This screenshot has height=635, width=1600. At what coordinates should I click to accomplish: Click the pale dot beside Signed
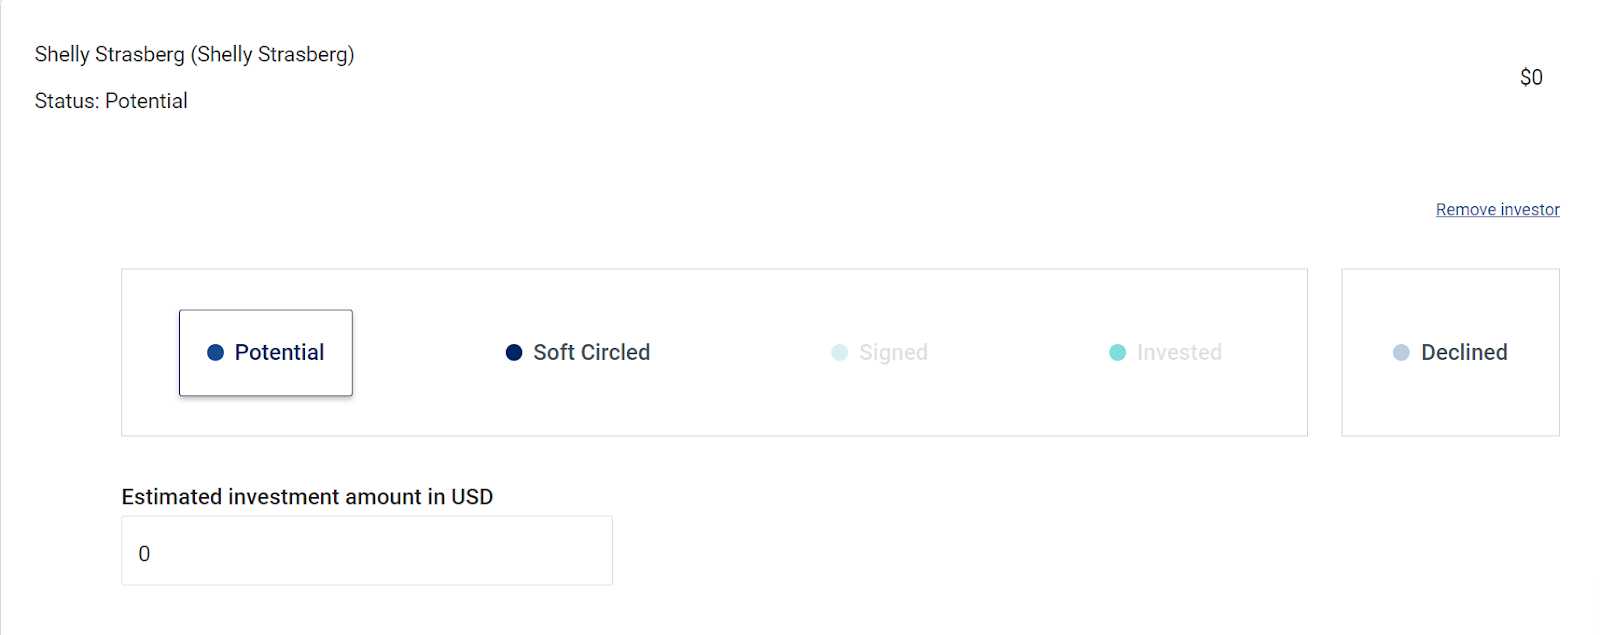click(x=840, y=352)
